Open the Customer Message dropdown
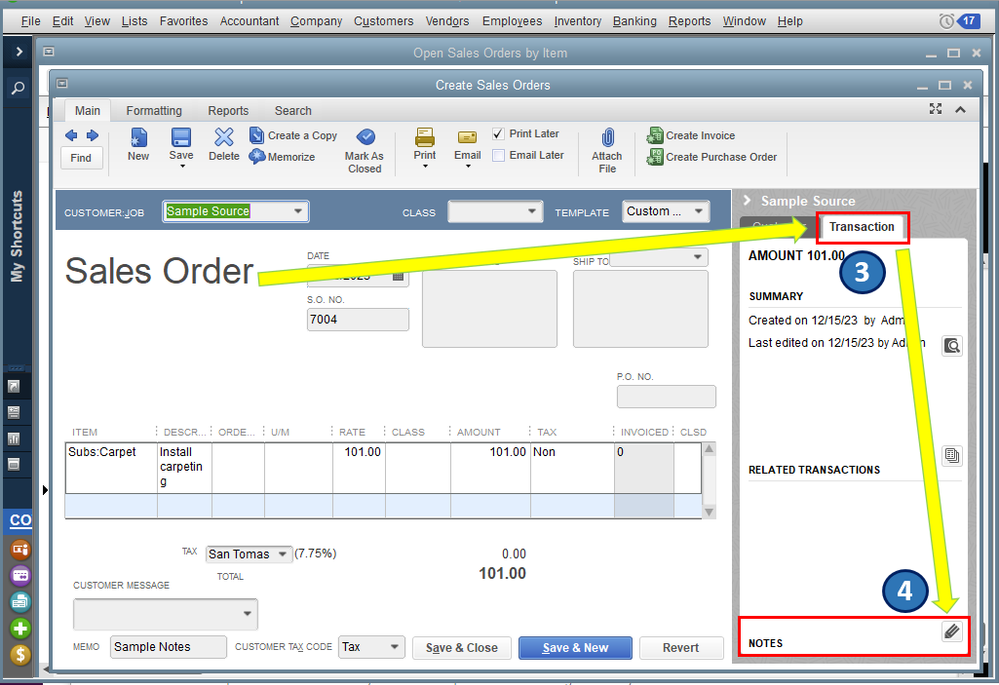 (x=247, y=614)
